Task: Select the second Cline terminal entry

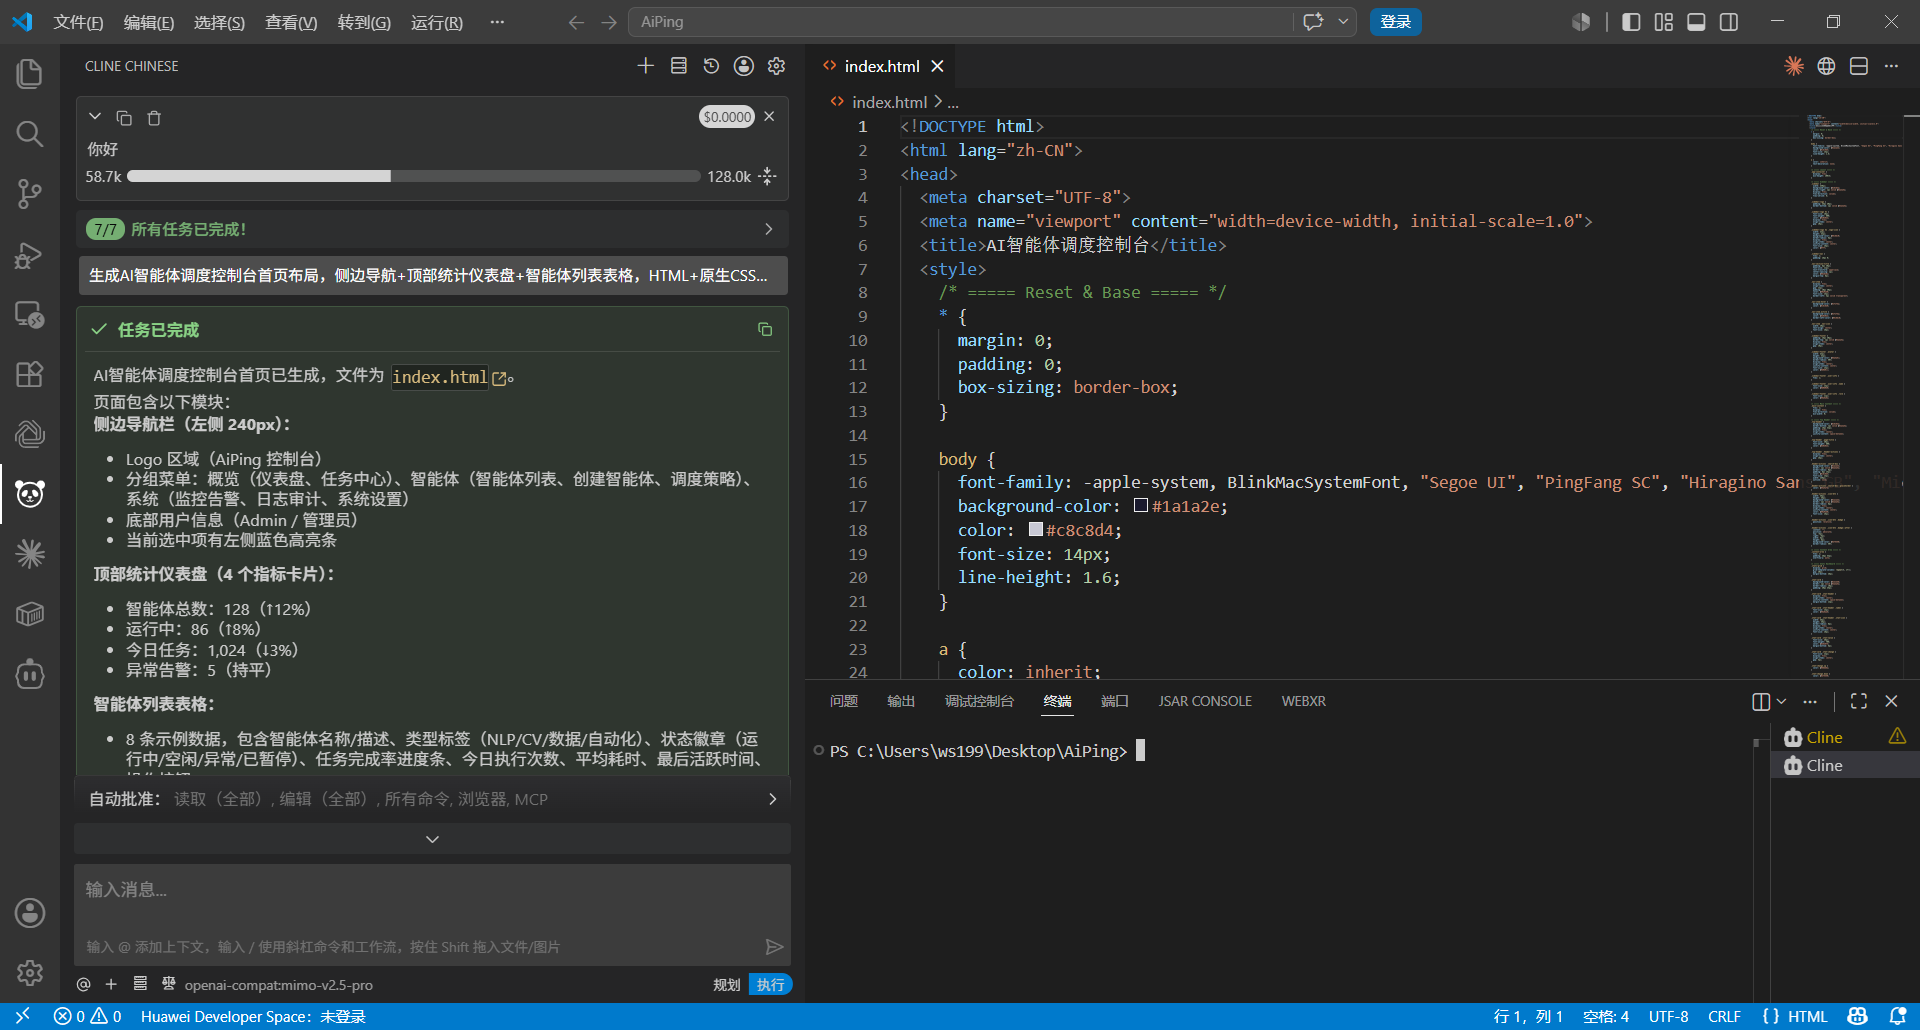Action: click(x=1845, y=765)
